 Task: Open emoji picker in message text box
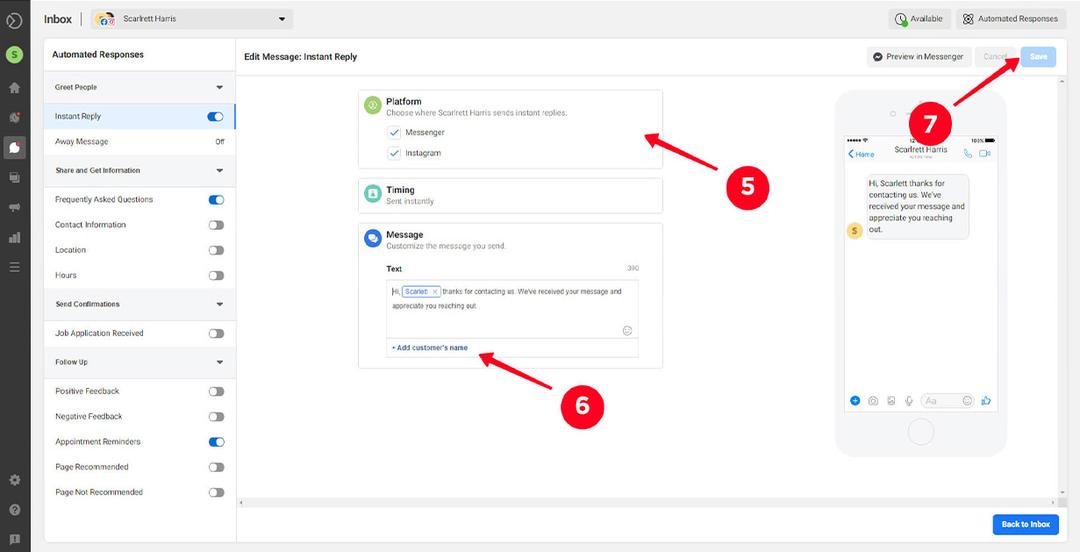coord(627,331)
